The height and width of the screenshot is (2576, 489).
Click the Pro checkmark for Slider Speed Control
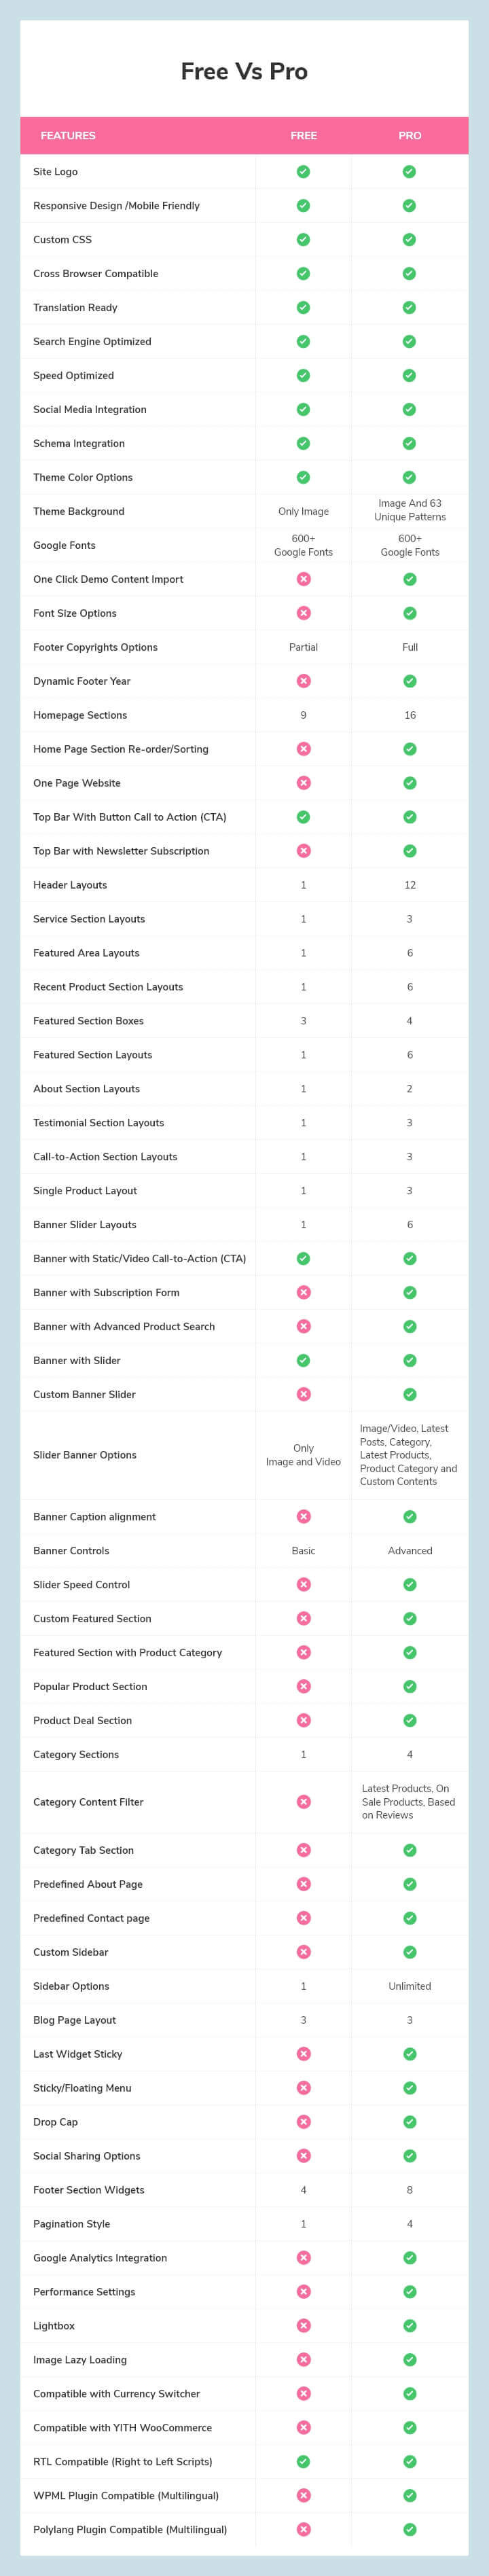click(x=409, y=1585)
